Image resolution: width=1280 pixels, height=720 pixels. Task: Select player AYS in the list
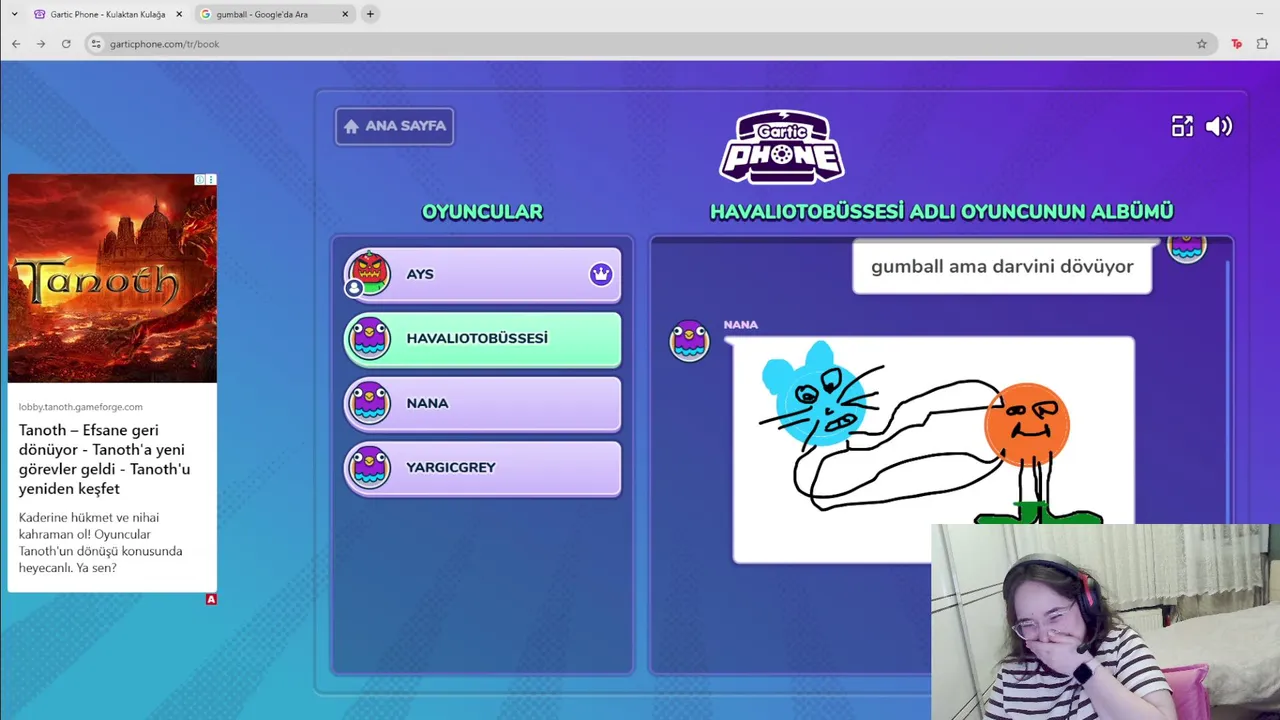point(482,274)
